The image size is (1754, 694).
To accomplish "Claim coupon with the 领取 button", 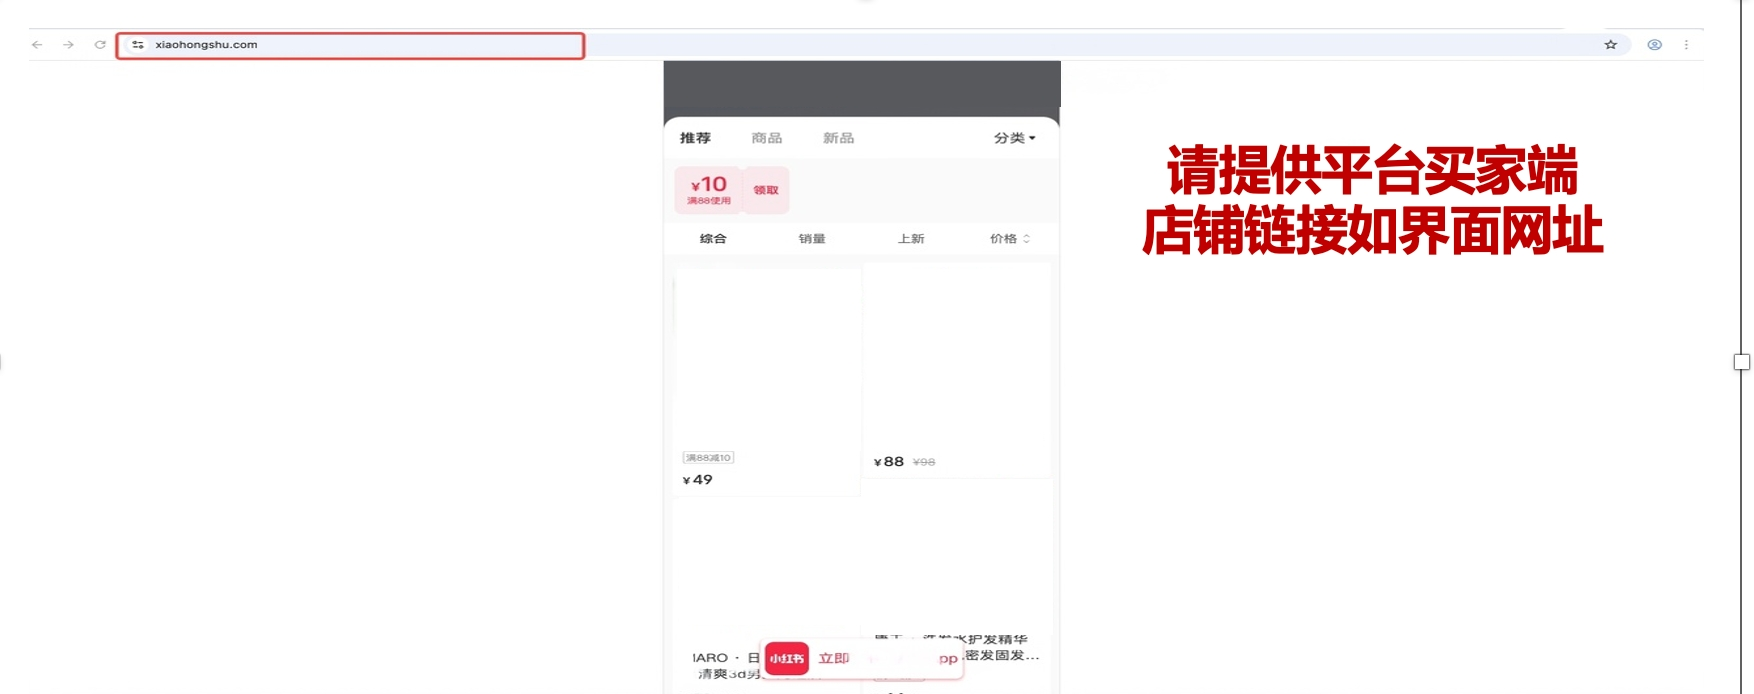I will click(766, 190).
